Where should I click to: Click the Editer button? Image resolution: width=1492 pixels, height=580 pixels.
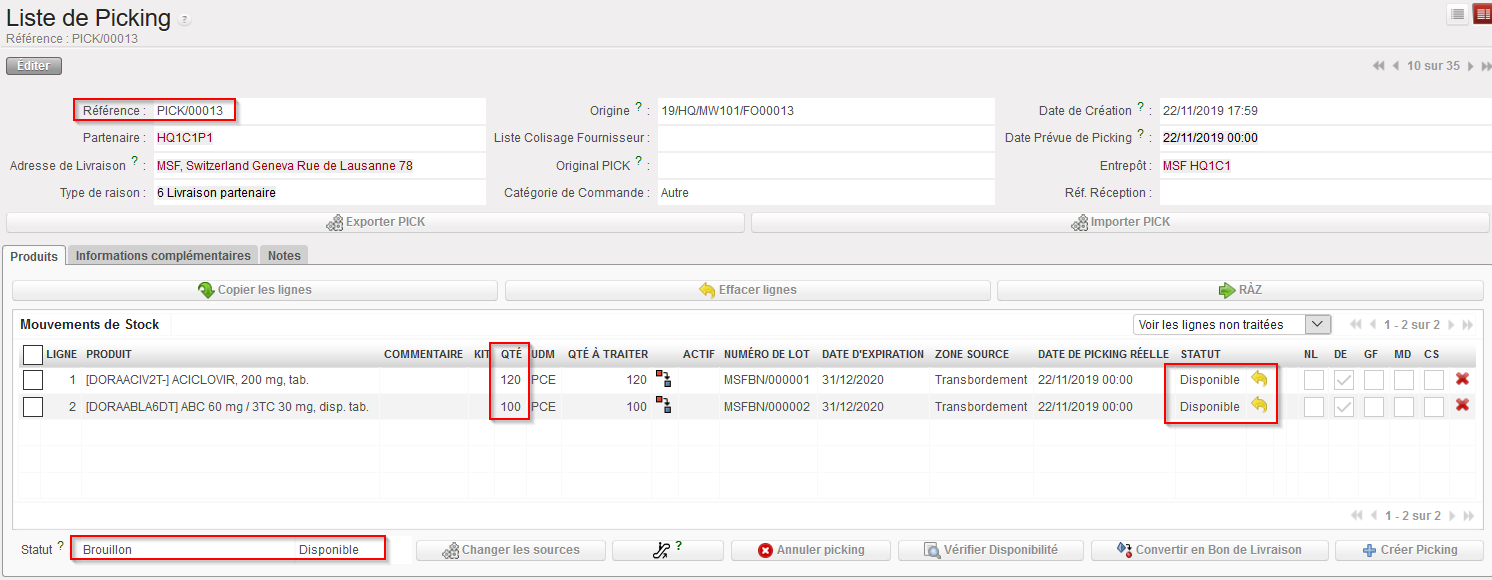click(34, 66)
